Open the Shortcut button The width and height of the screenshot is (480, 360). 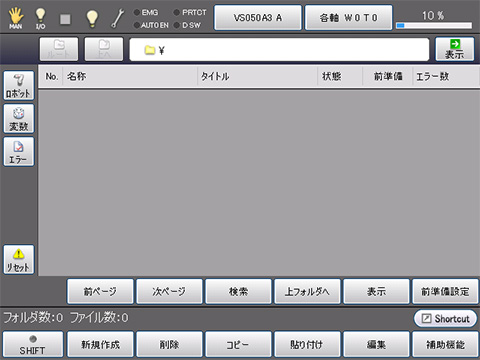(445, 319)
